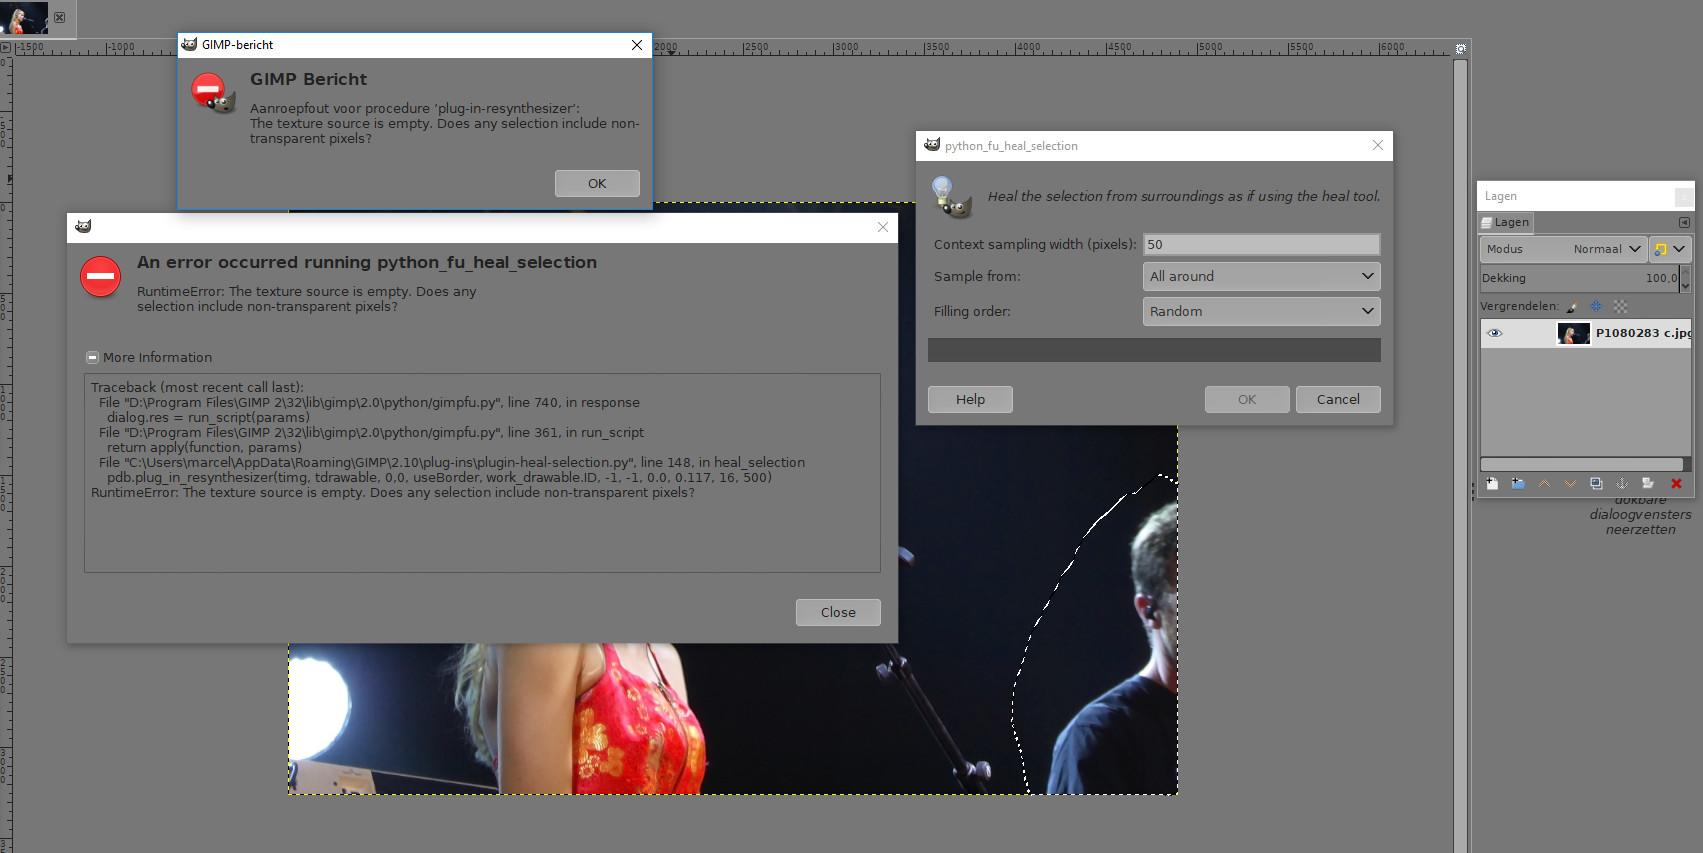Toggle lock alpha channel checkerboard icon
The width and height of the screenshot is (1703, 853).
pyautogui.click(x=1620, y=306)
